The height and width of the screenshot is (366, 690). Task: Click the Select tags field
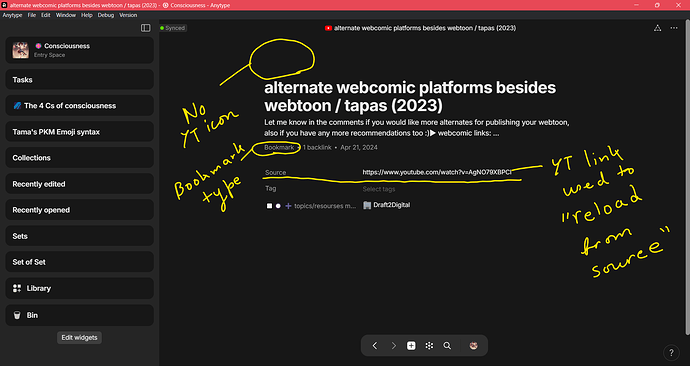click(379, 189)
